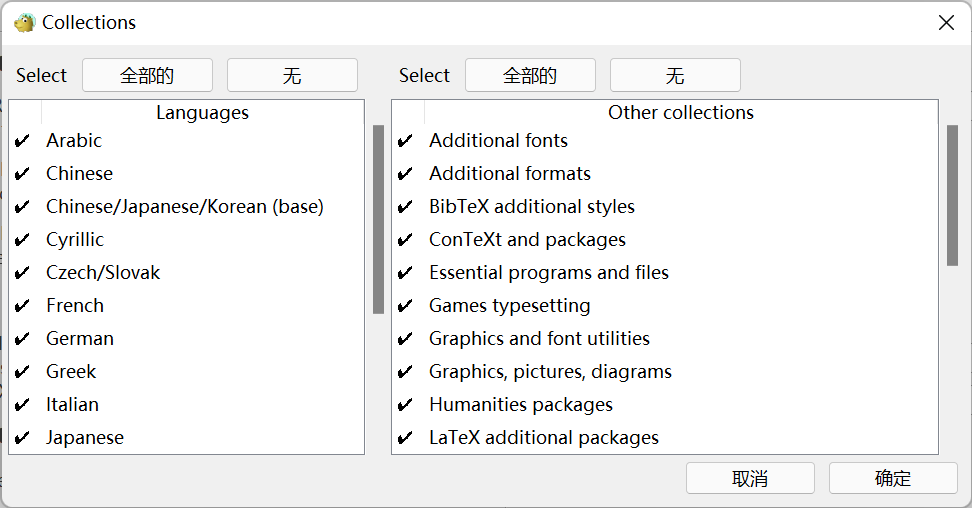Select the Japanese row text
Screen dimensions: 972x508
point(85,437)
